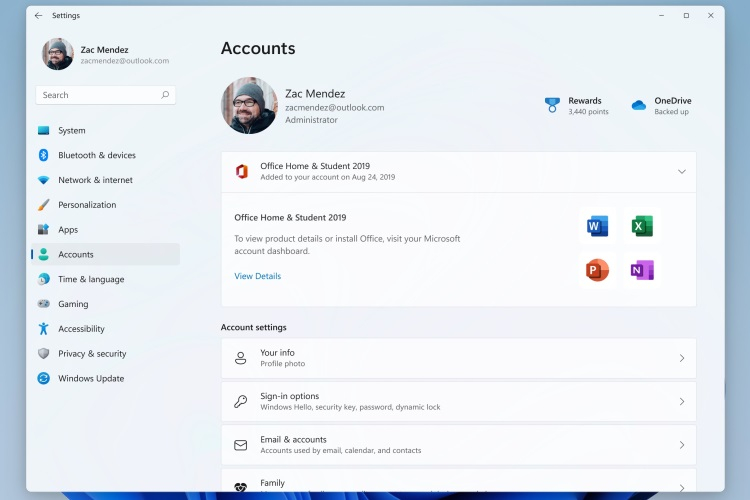This screenshot has height=500, width=750.
Task: Open the OneNote app icon
Action: pyautogui.click(x=642, y=270)
